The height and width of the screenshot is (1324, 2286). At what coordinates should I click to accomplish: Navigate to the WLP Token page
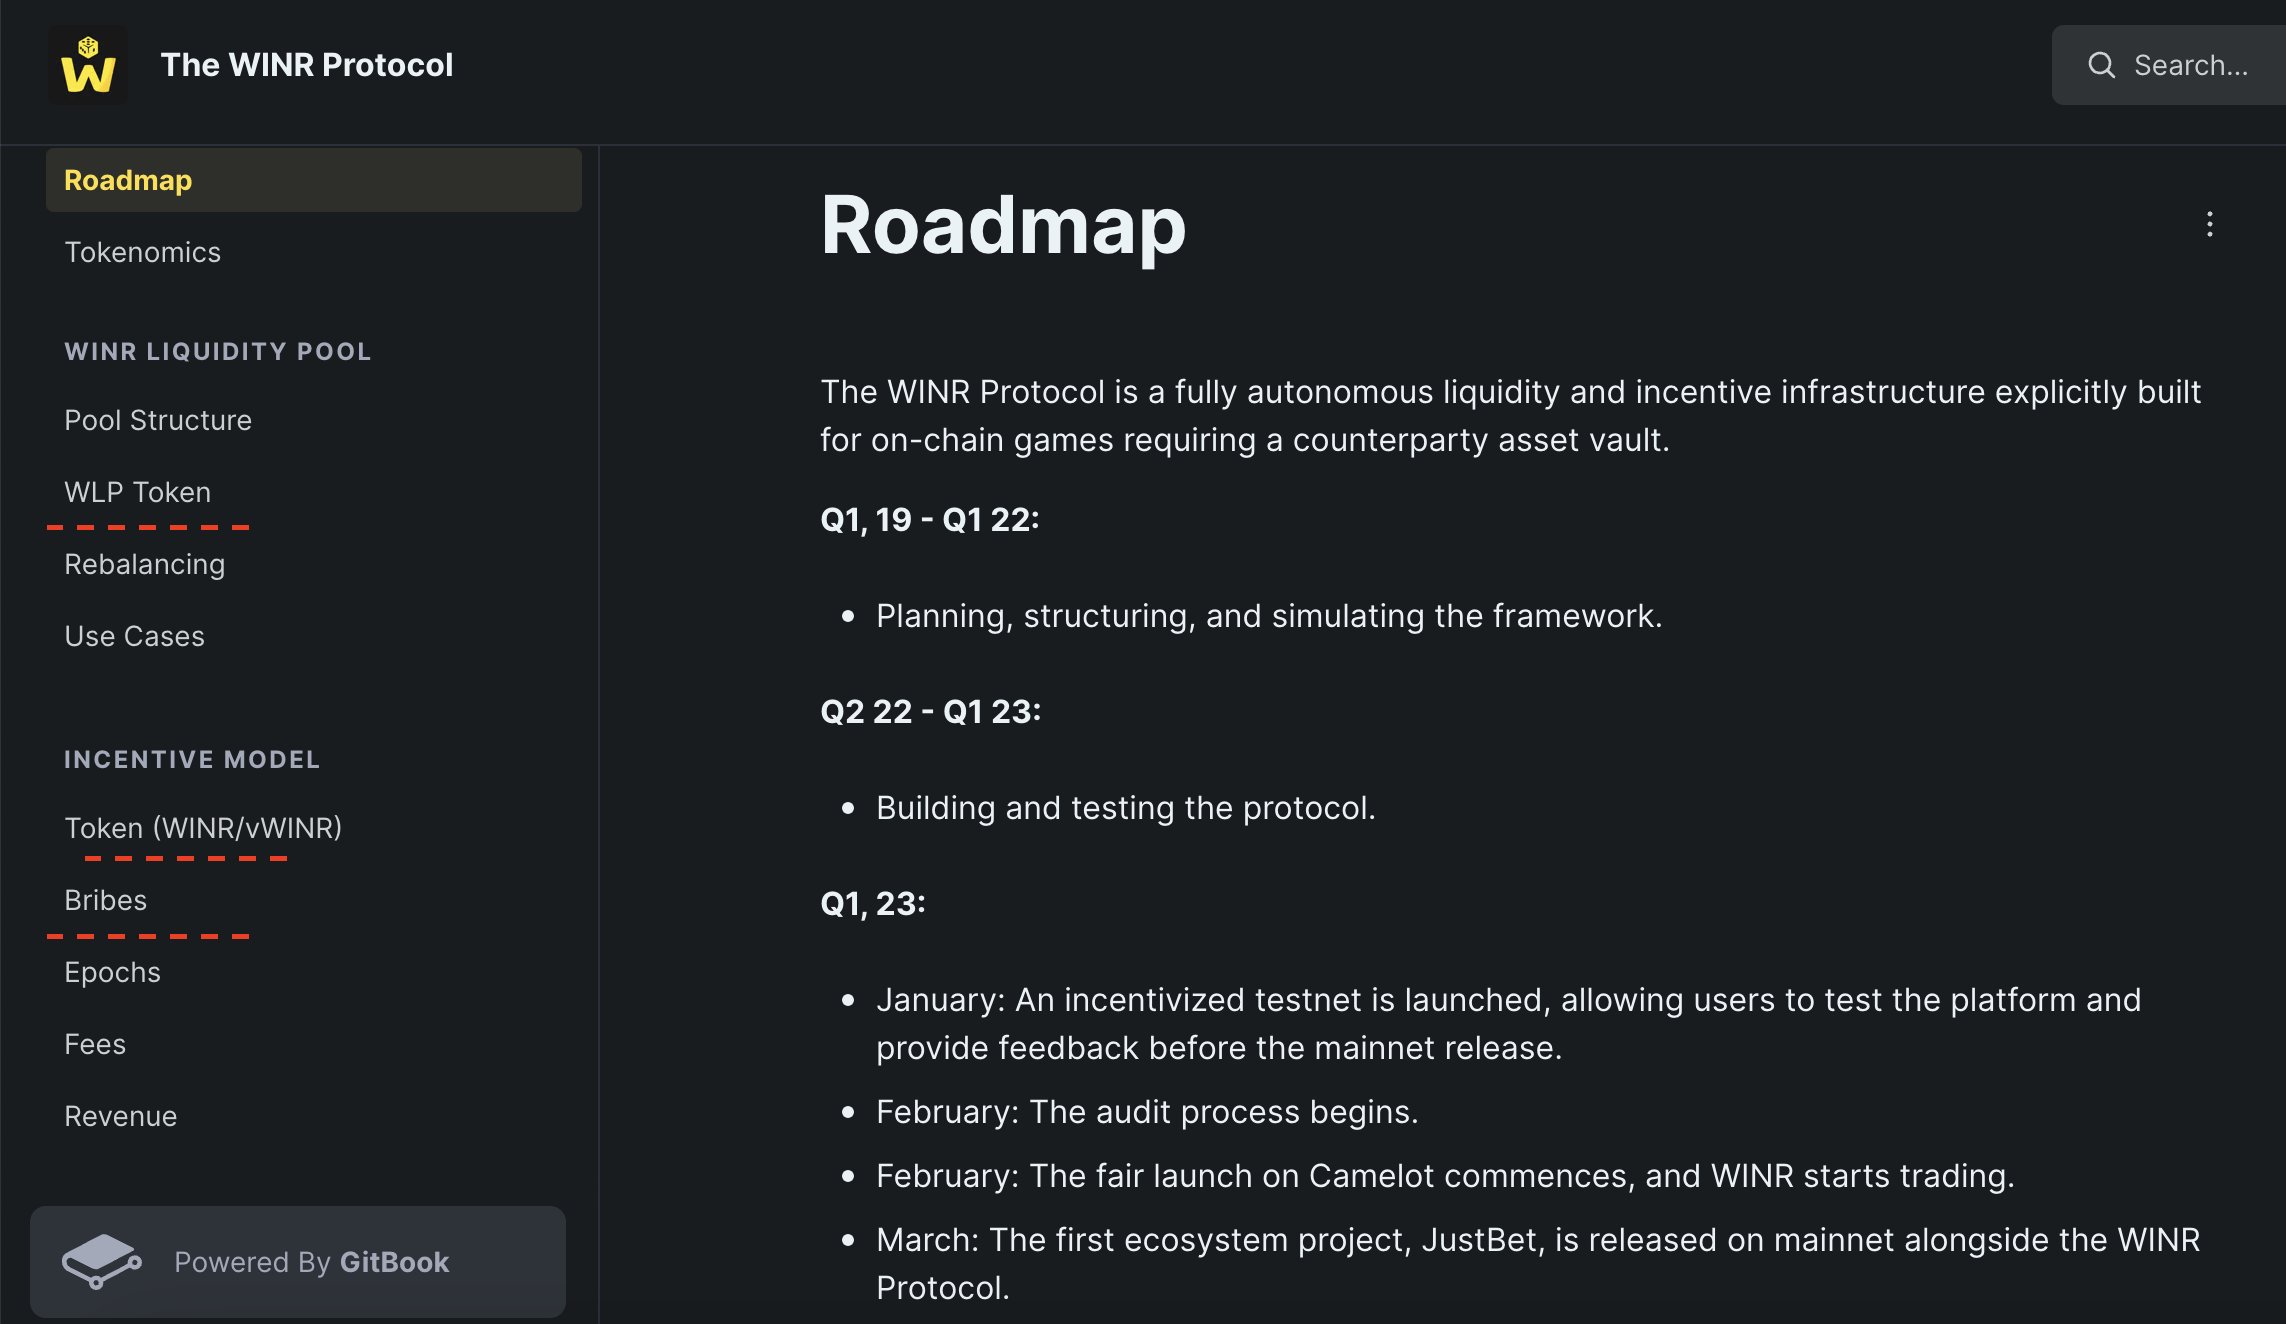(137, 492)
